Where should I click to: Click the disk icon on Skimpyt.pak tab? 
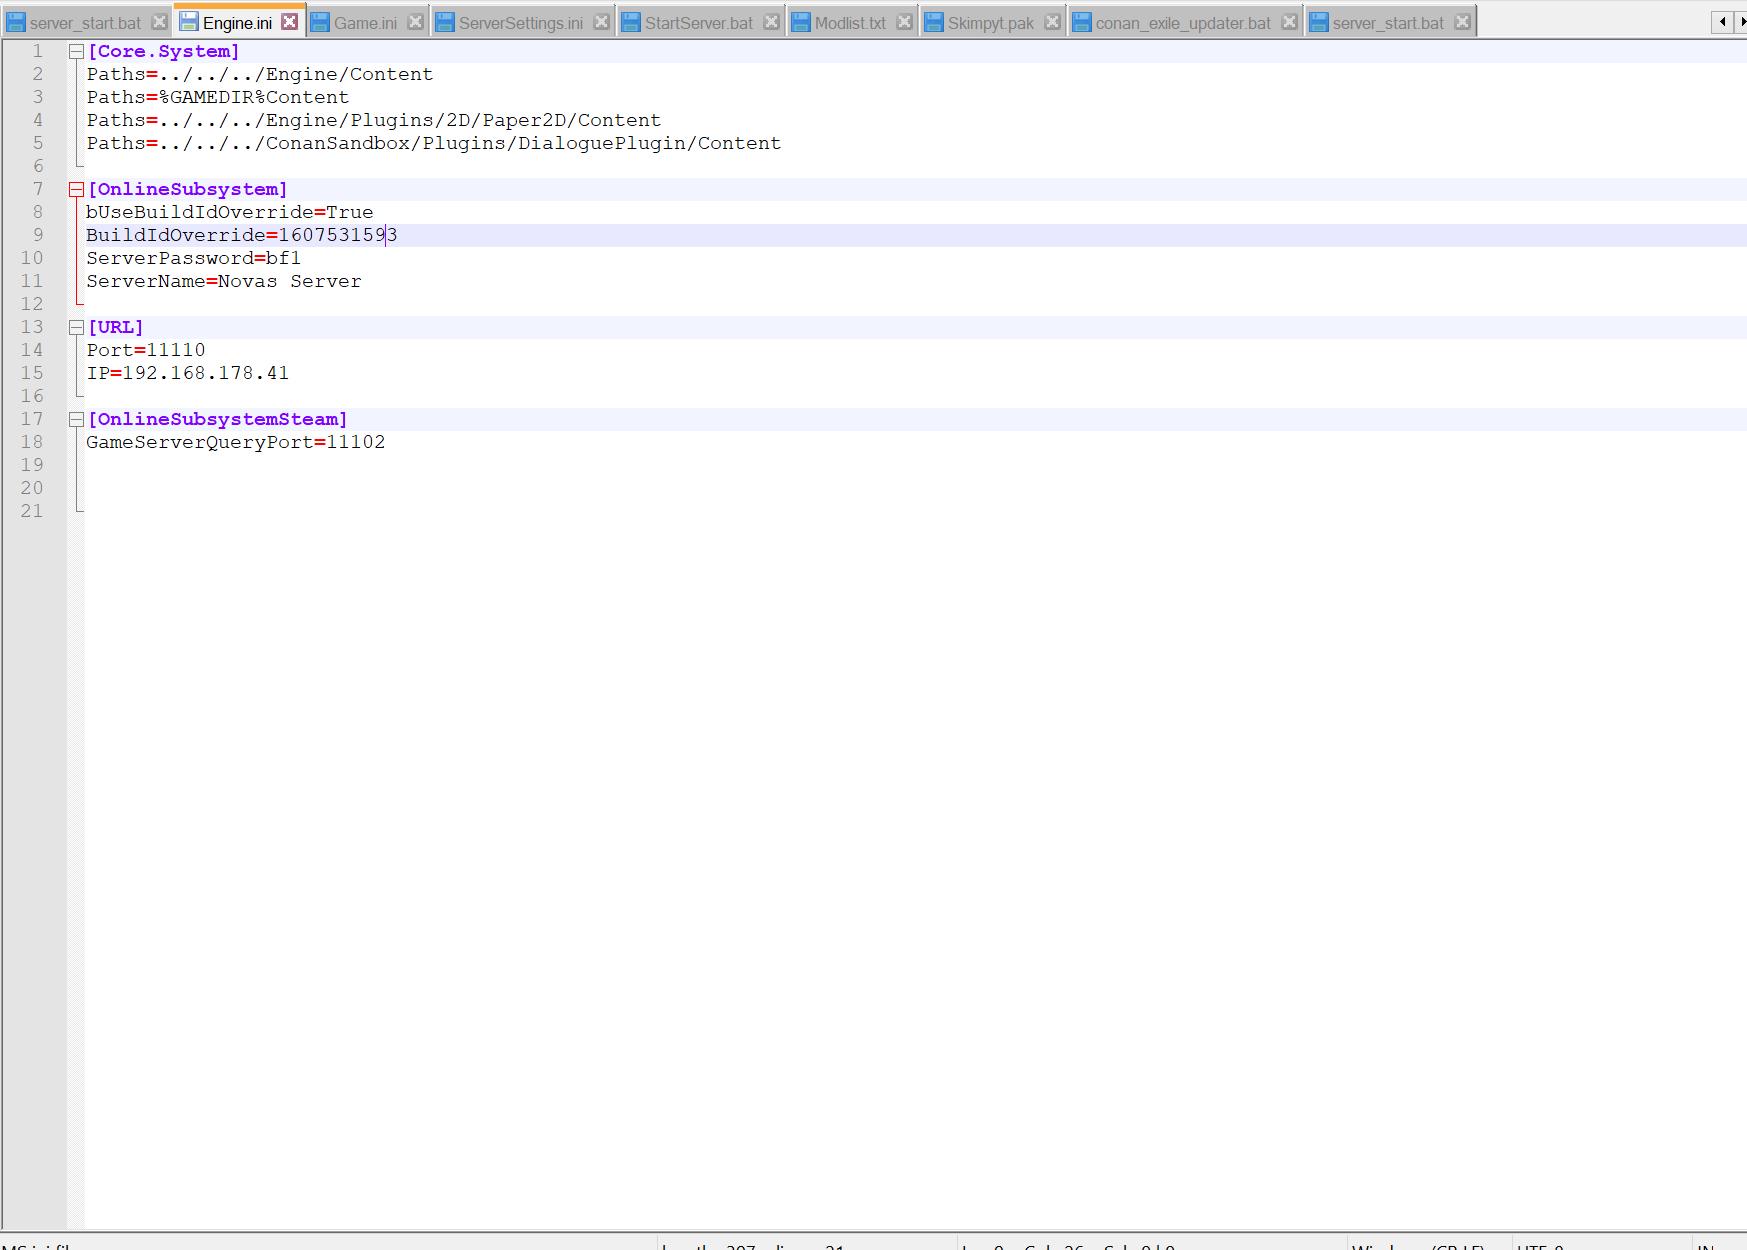coord(934,22)
